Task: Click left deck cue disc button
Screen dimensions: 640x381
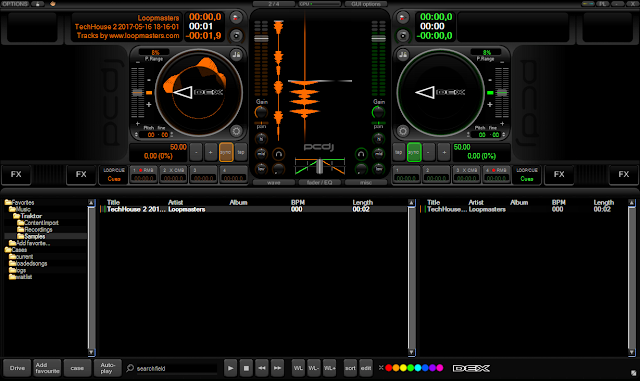Action: 236,36
